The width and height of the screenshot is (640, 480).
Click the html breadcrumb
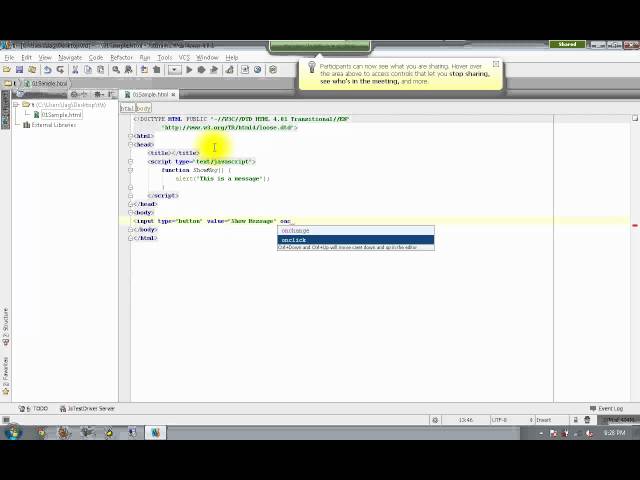pos(127,108)
